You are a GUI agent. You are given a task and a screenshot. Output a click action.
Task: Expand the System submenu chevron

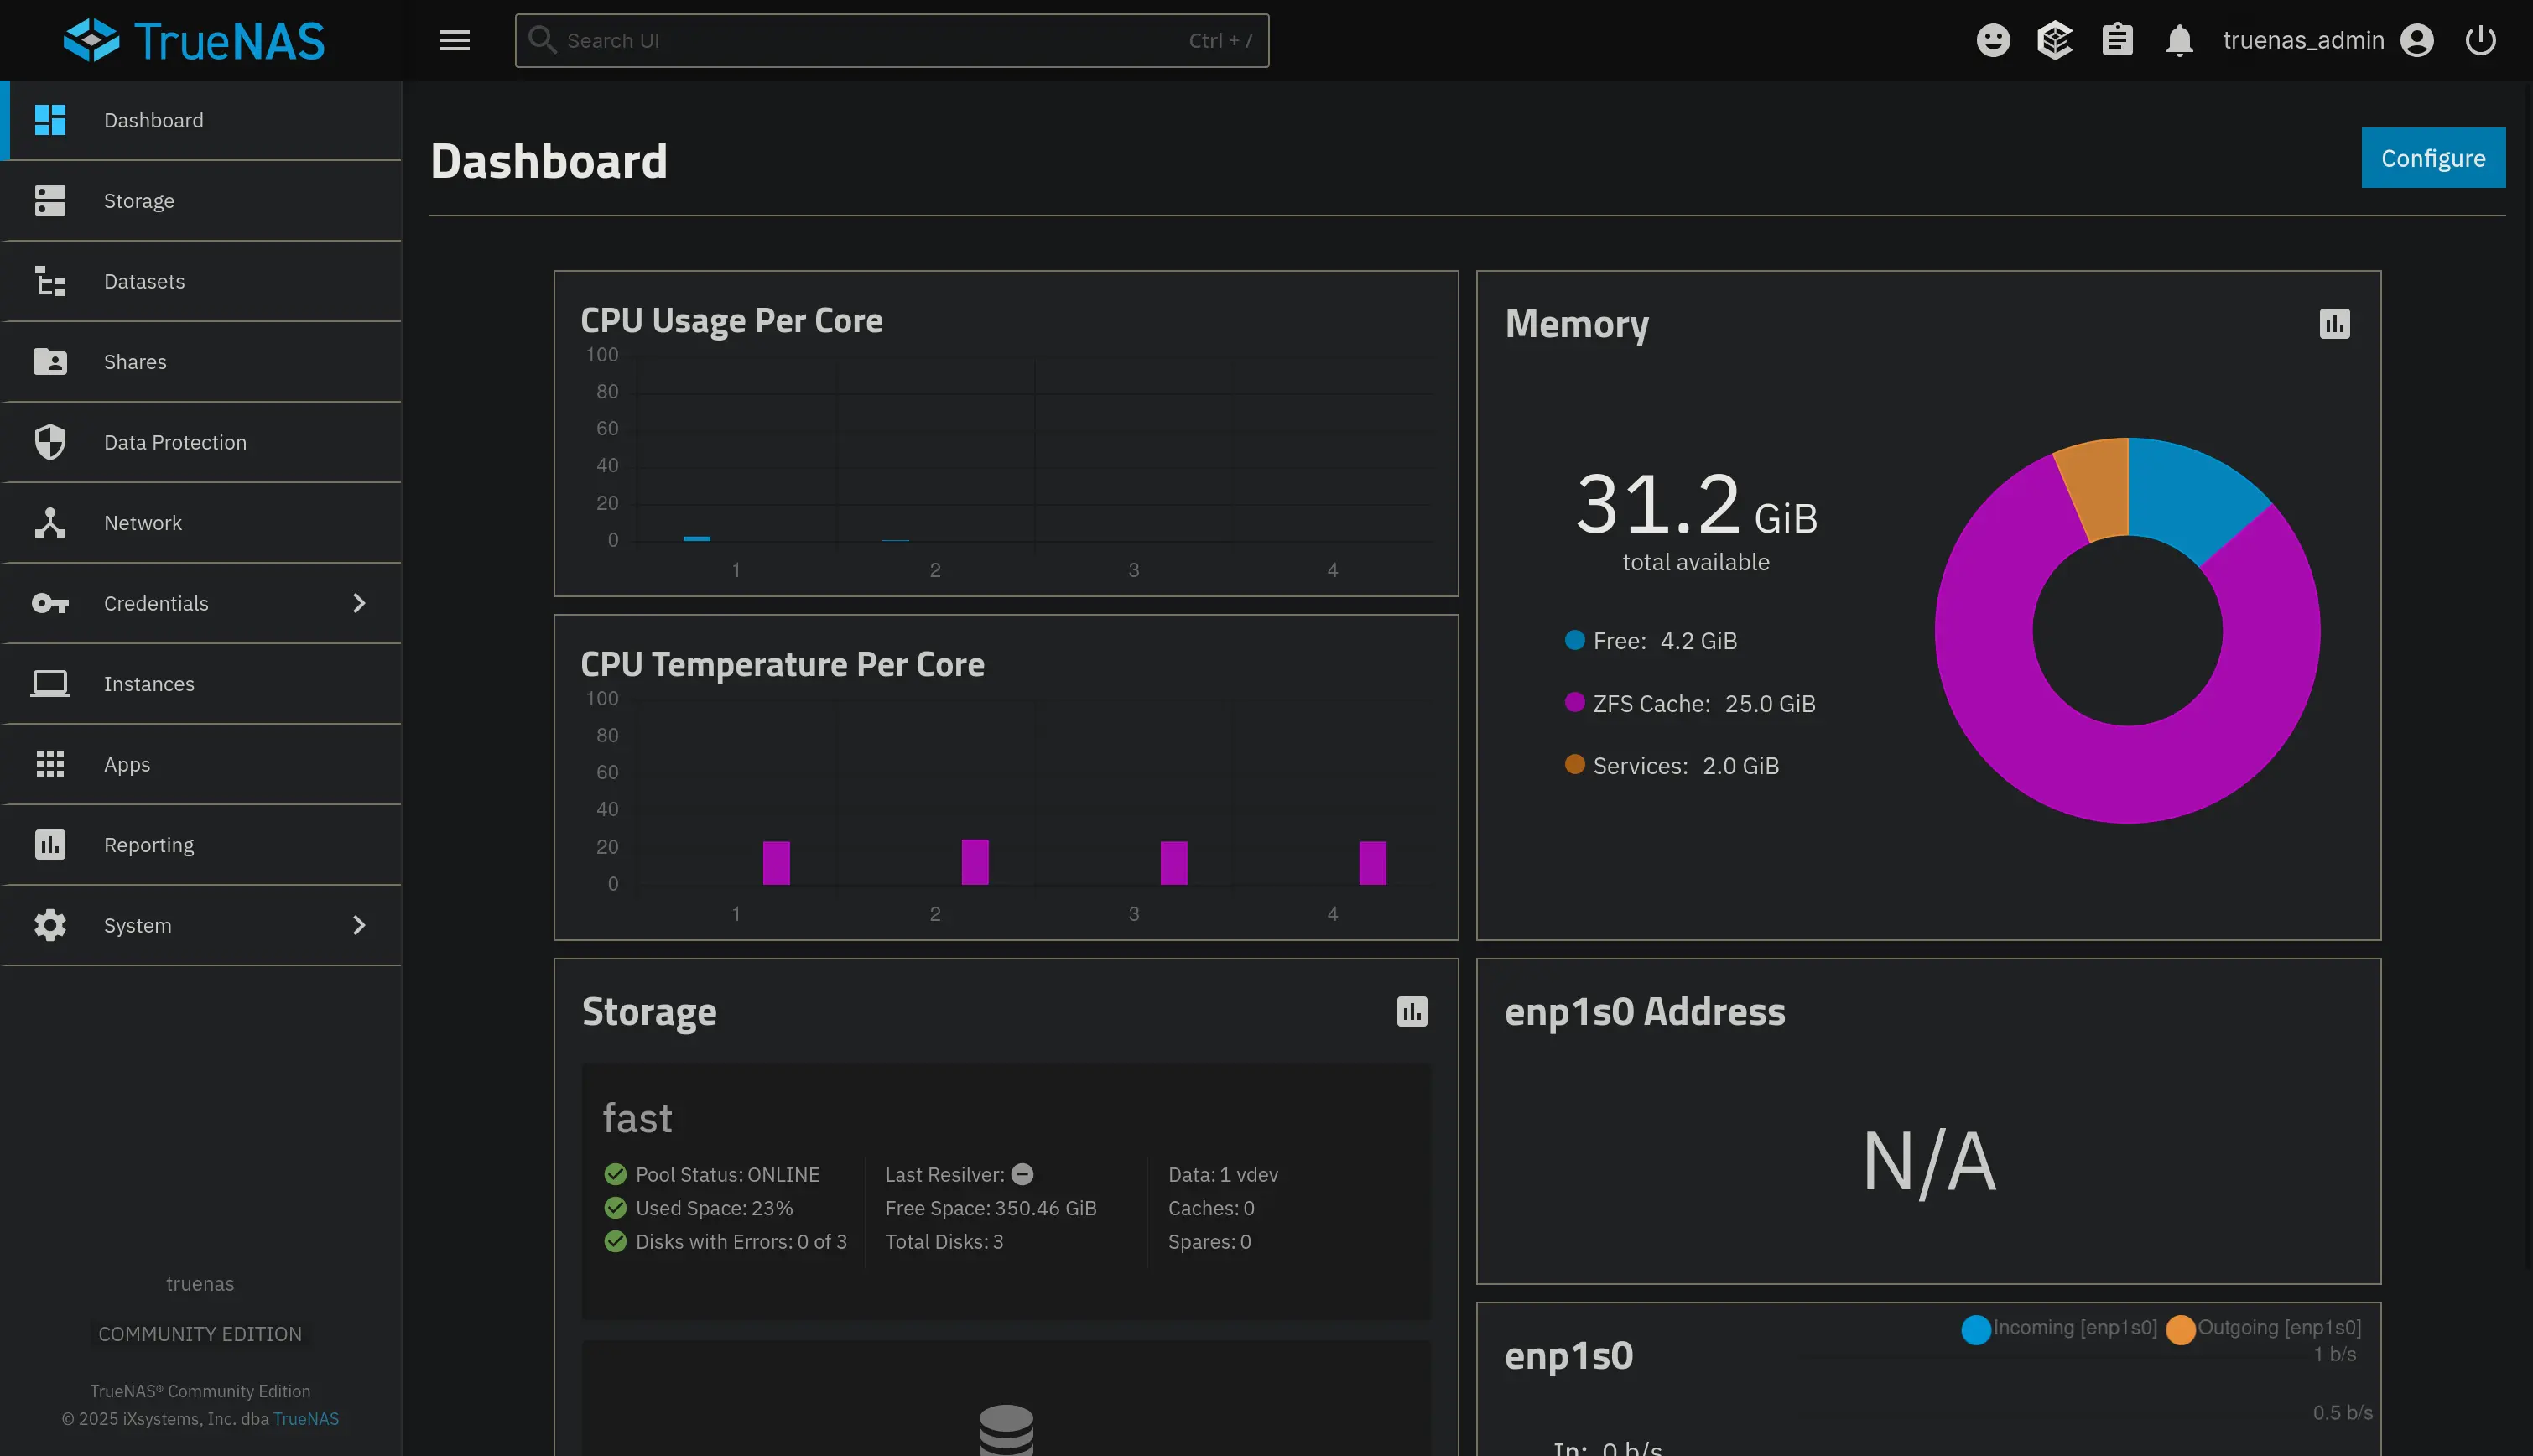[x=359, y=925]
